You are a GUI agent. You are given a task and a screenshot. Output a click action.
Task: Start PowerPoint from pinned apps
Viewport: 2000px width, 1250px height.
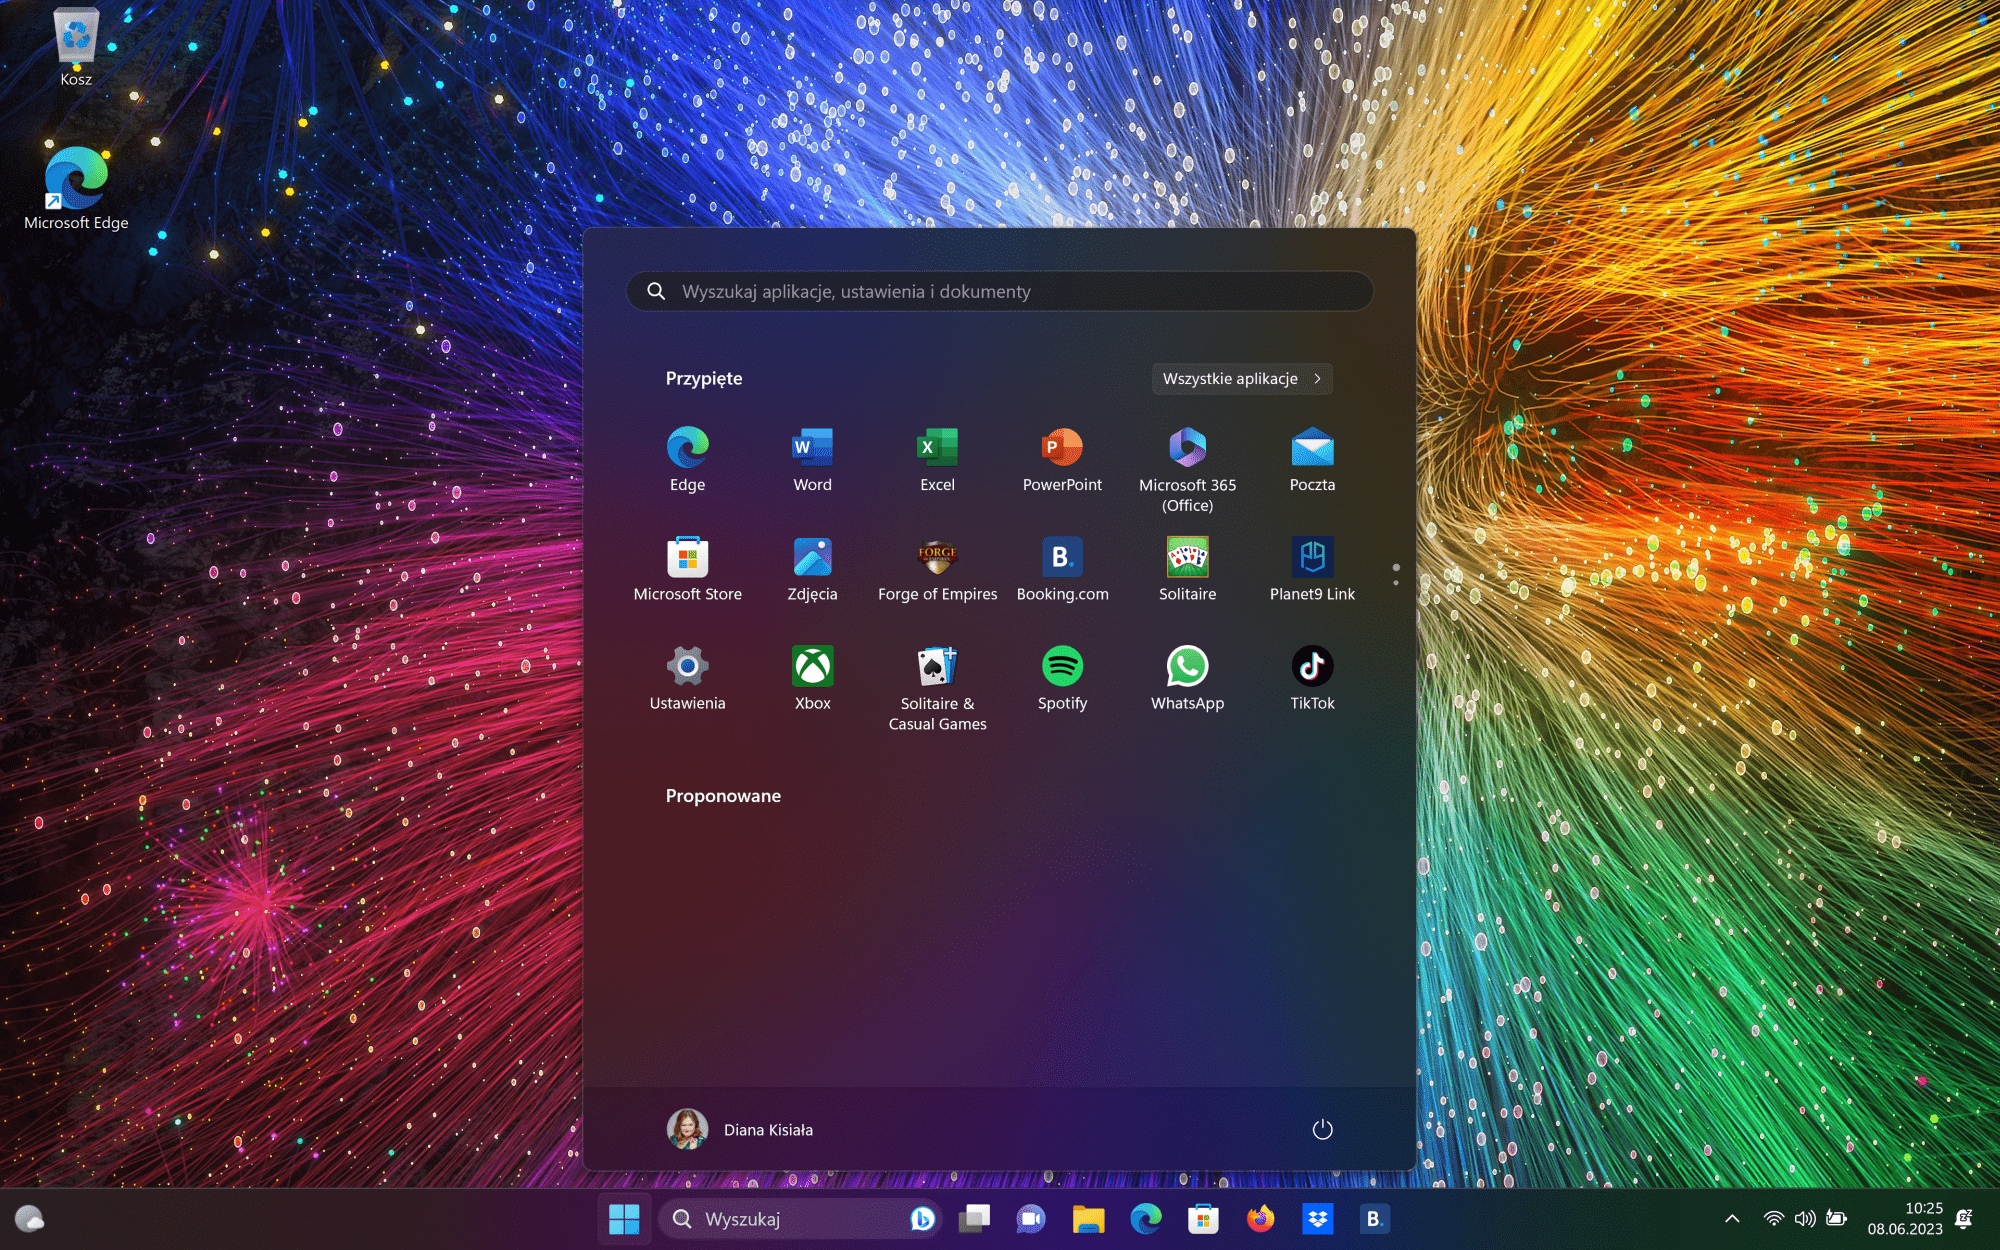1062,460
